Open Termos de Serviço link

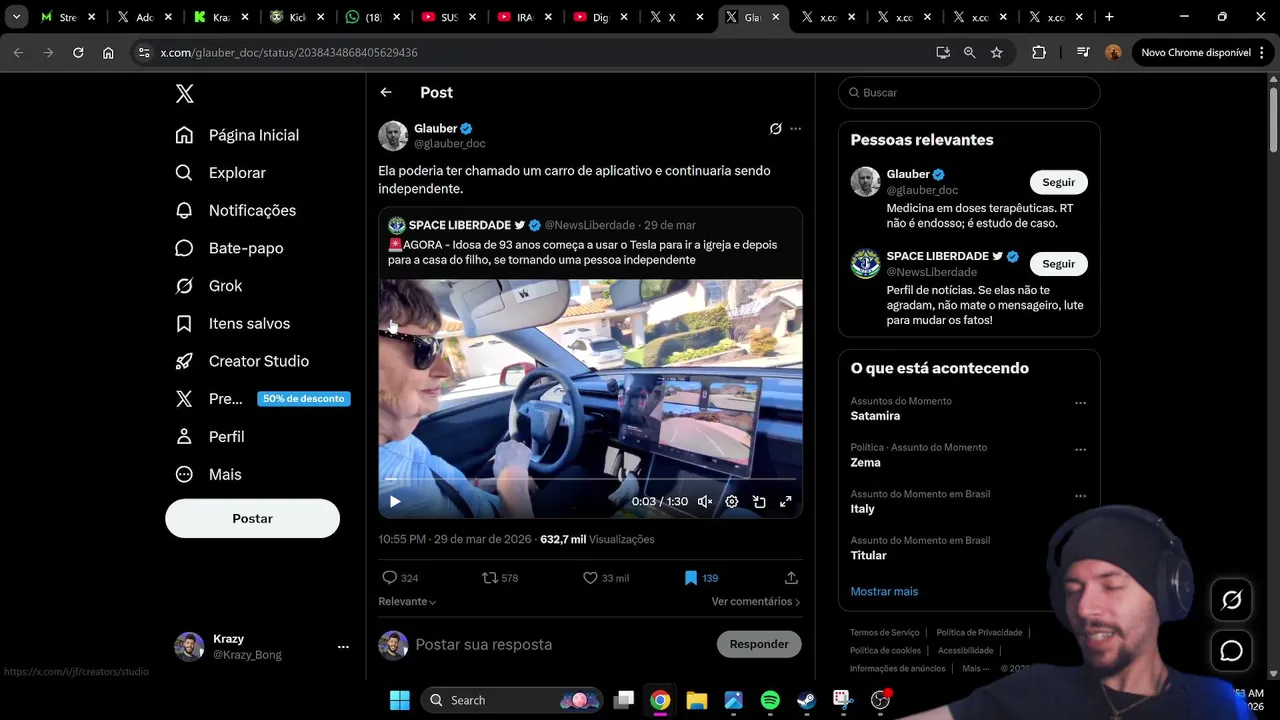point(884,633)
